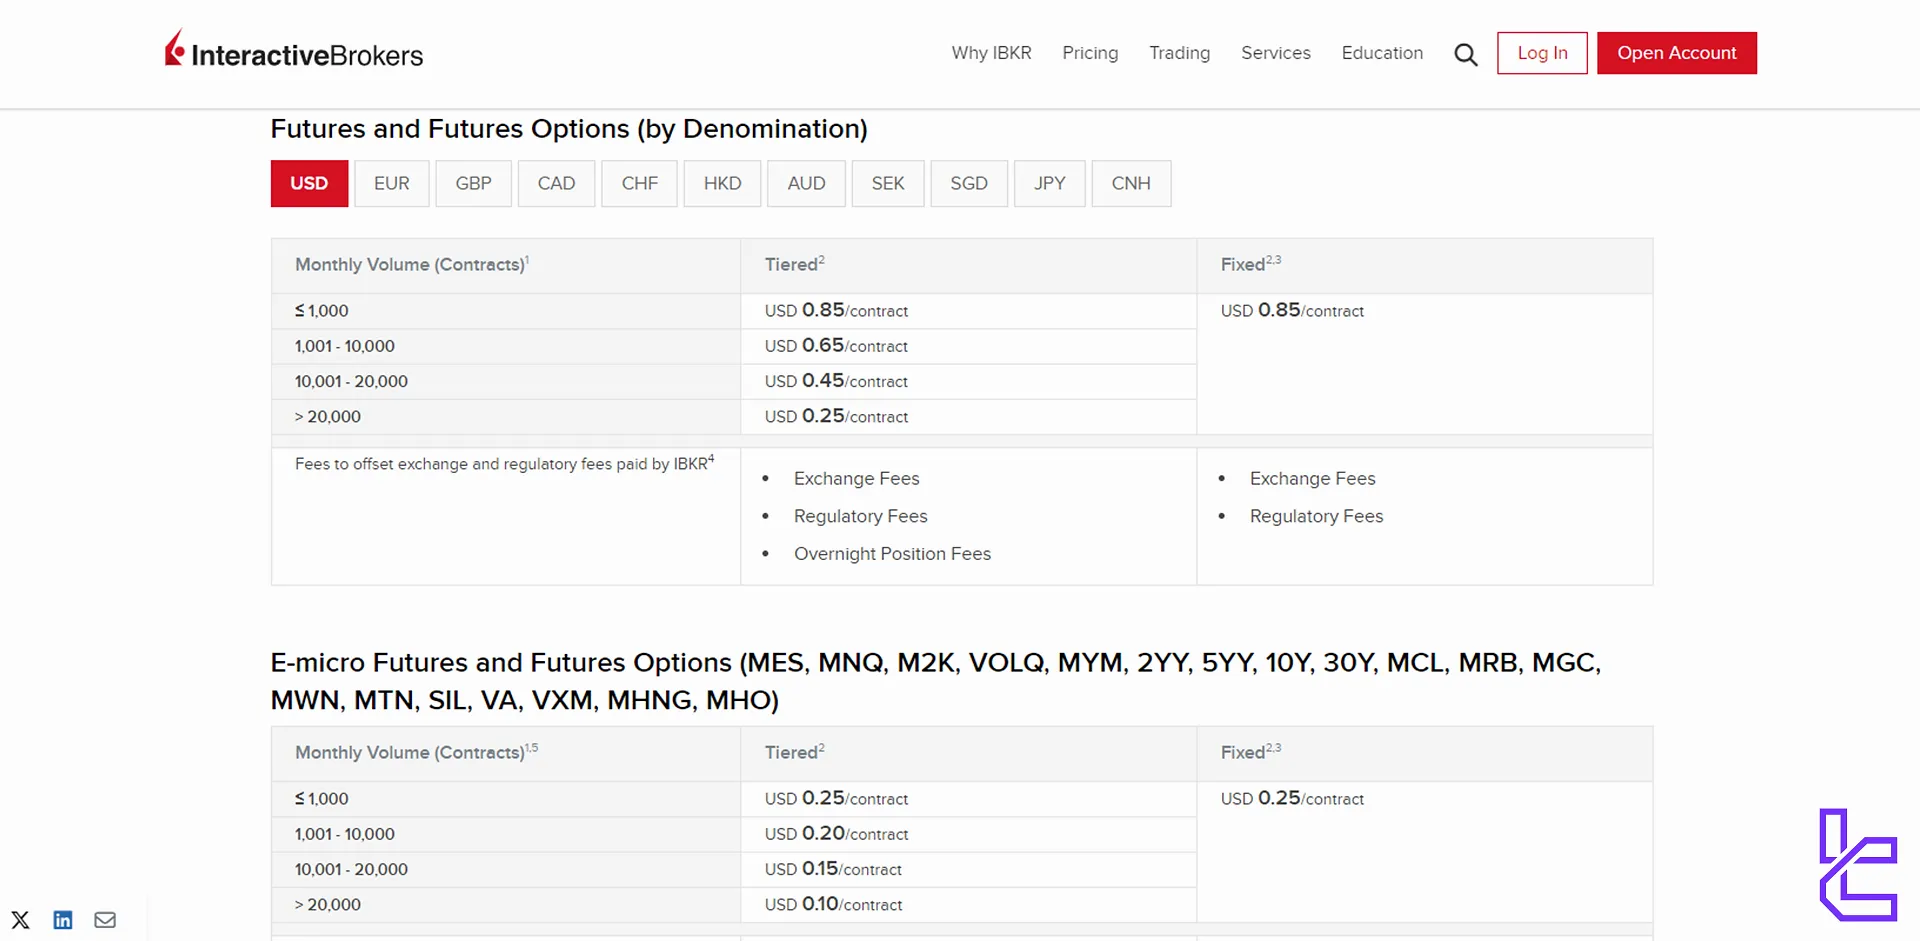Image resolution: width=1920 pixels, height=941 pixels.
Task: Share page via X icon
Action: [20, 920]
